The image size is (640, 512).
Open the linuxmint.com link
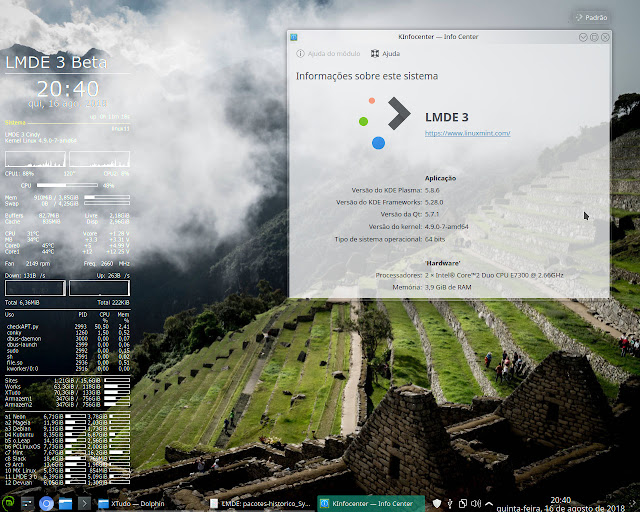[467, 133]
